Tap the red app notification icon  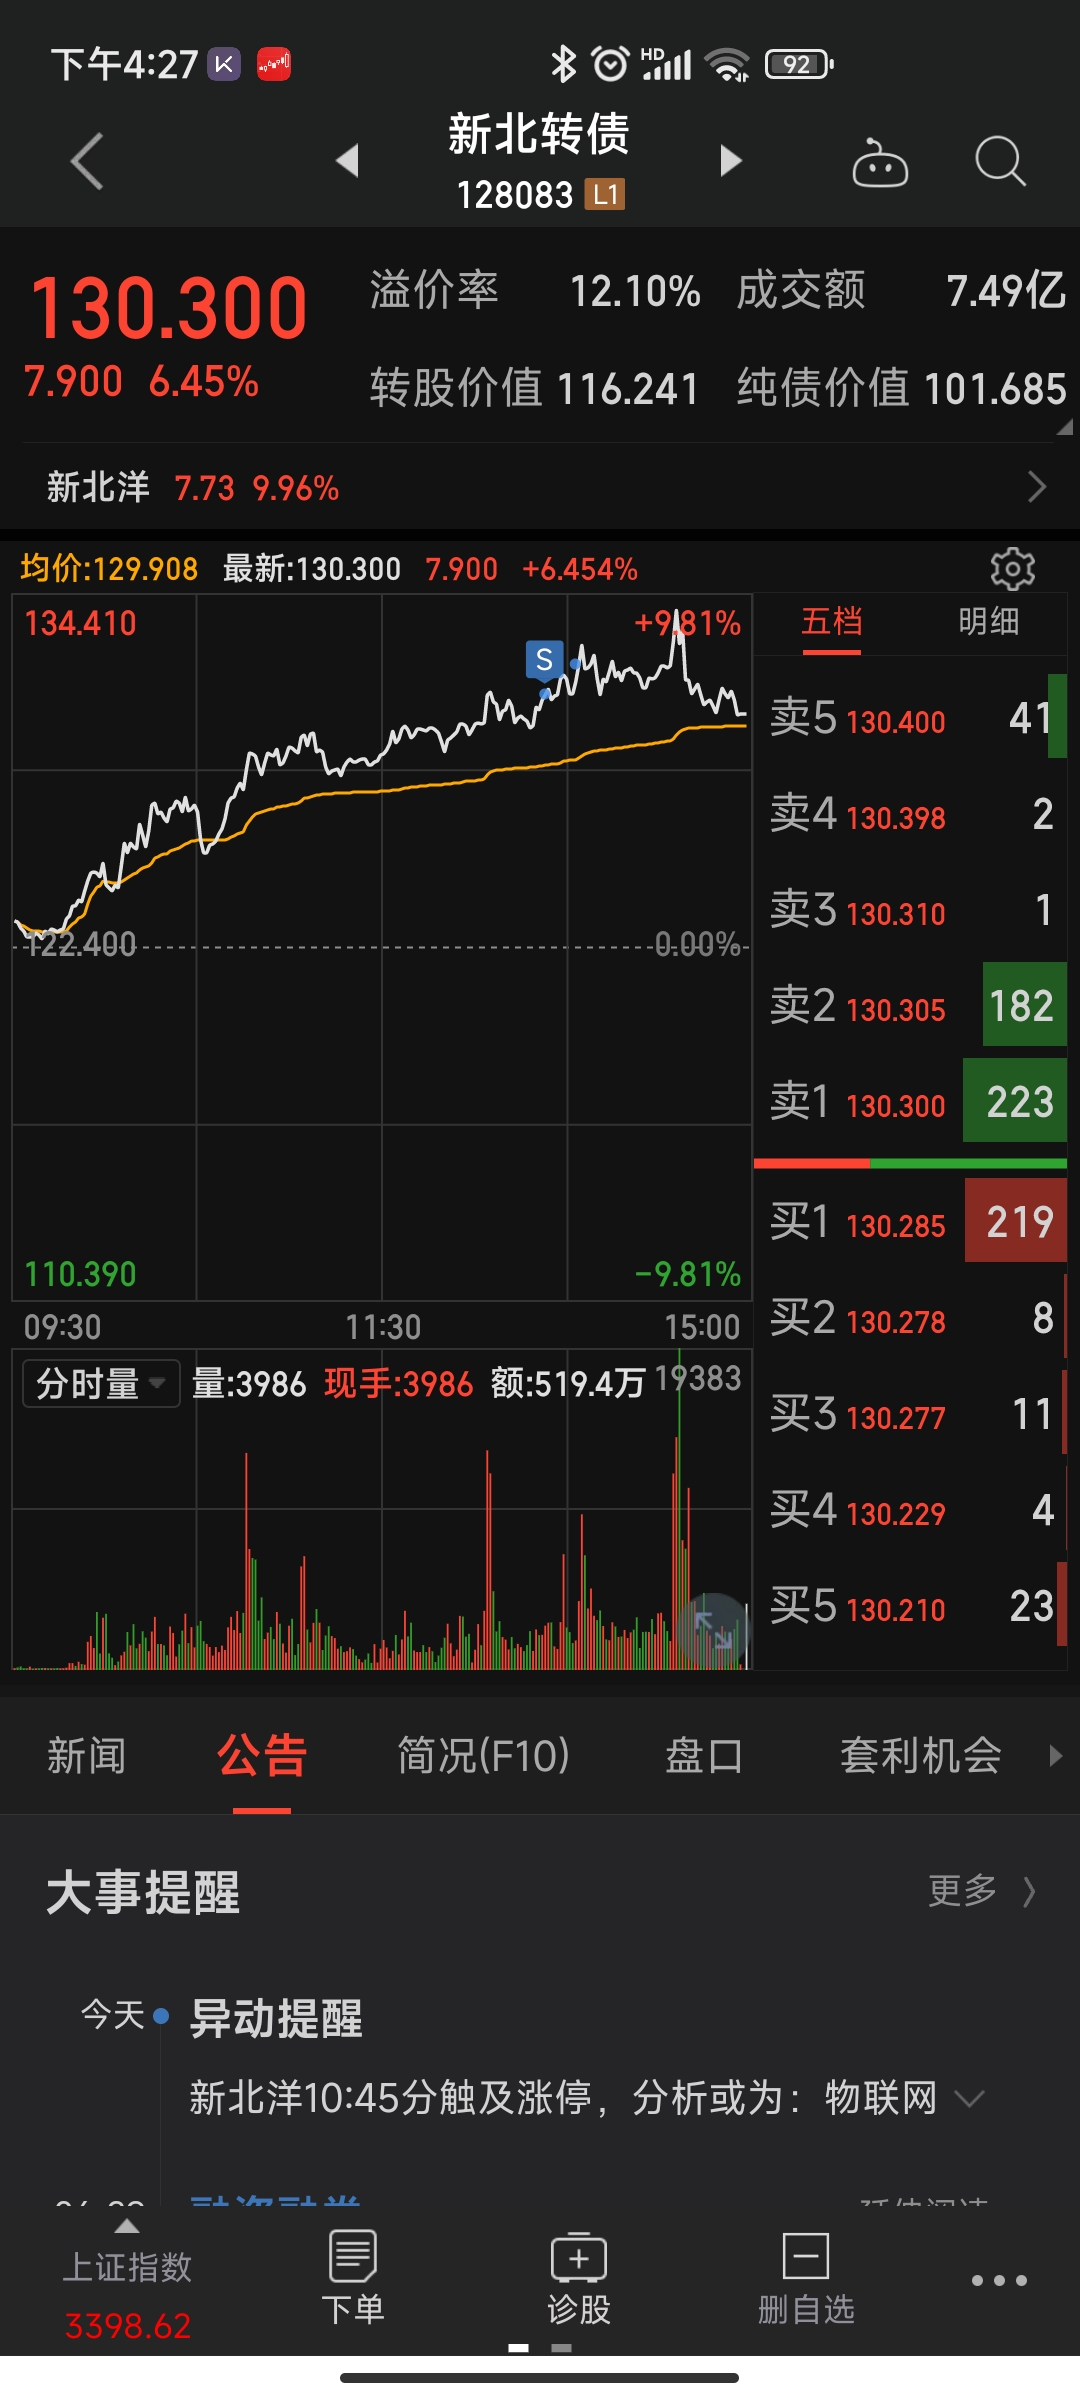point(273,65)
